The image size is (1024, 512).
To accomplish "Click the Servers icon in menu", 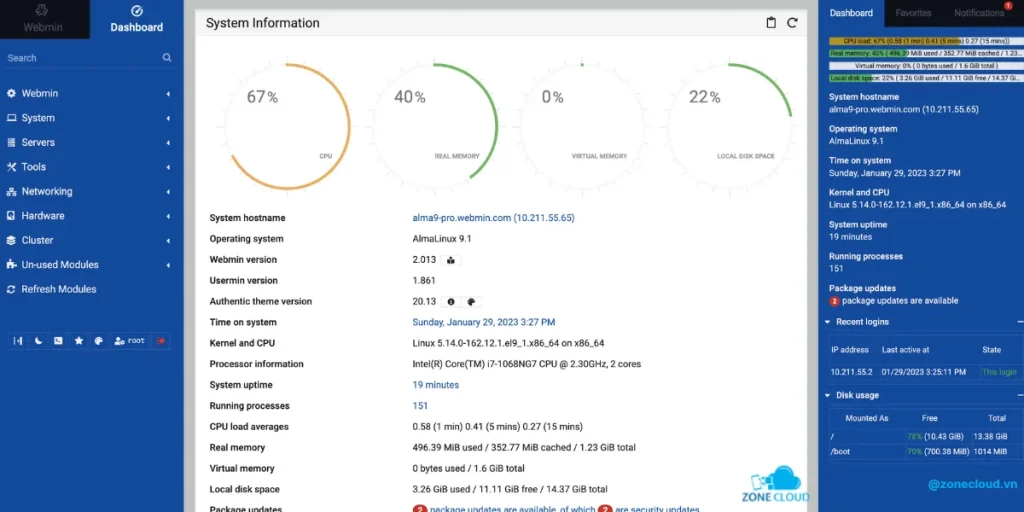I will click(x=11, y=142).
